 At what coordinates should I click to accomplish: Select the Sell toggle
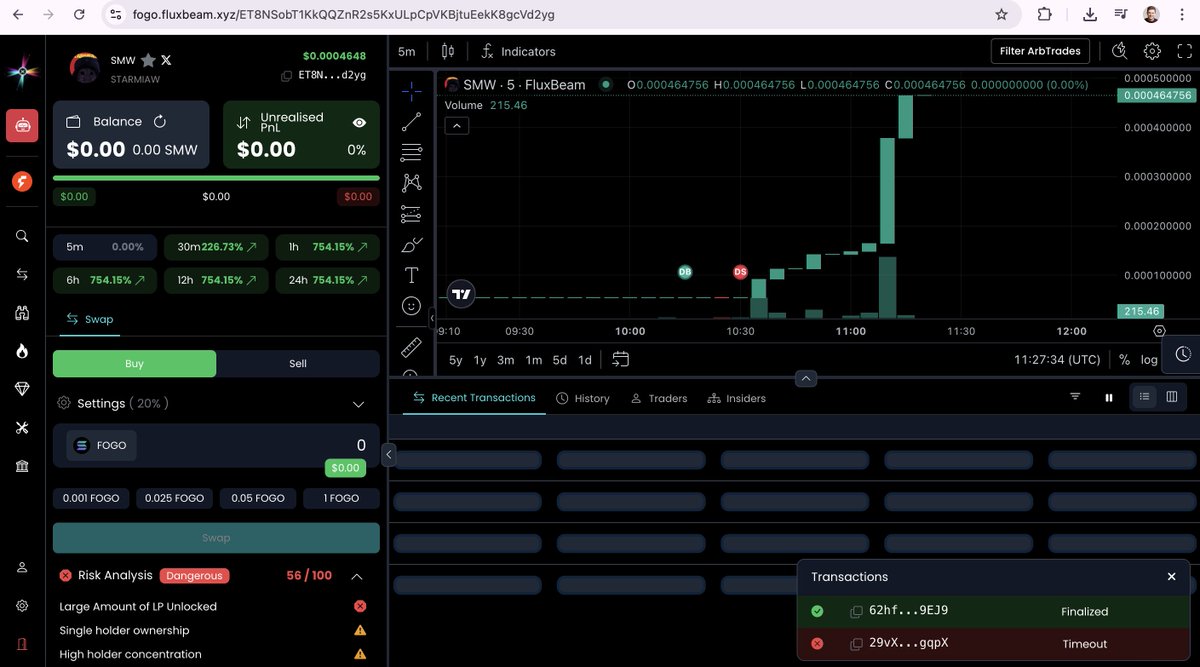point(298,364)
